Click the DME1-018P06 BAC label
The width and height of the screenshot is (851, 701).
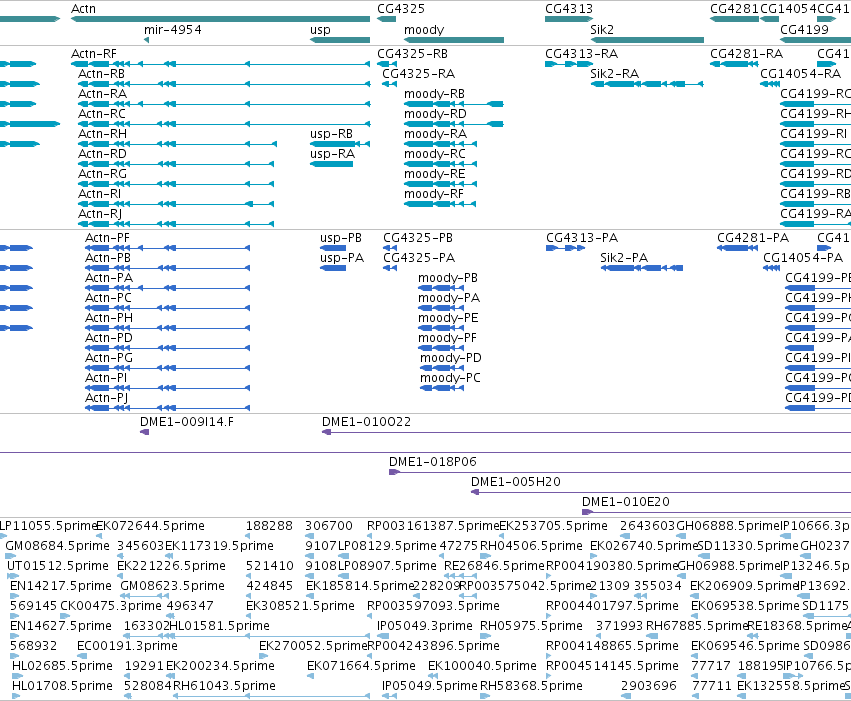tap(433, 462)
